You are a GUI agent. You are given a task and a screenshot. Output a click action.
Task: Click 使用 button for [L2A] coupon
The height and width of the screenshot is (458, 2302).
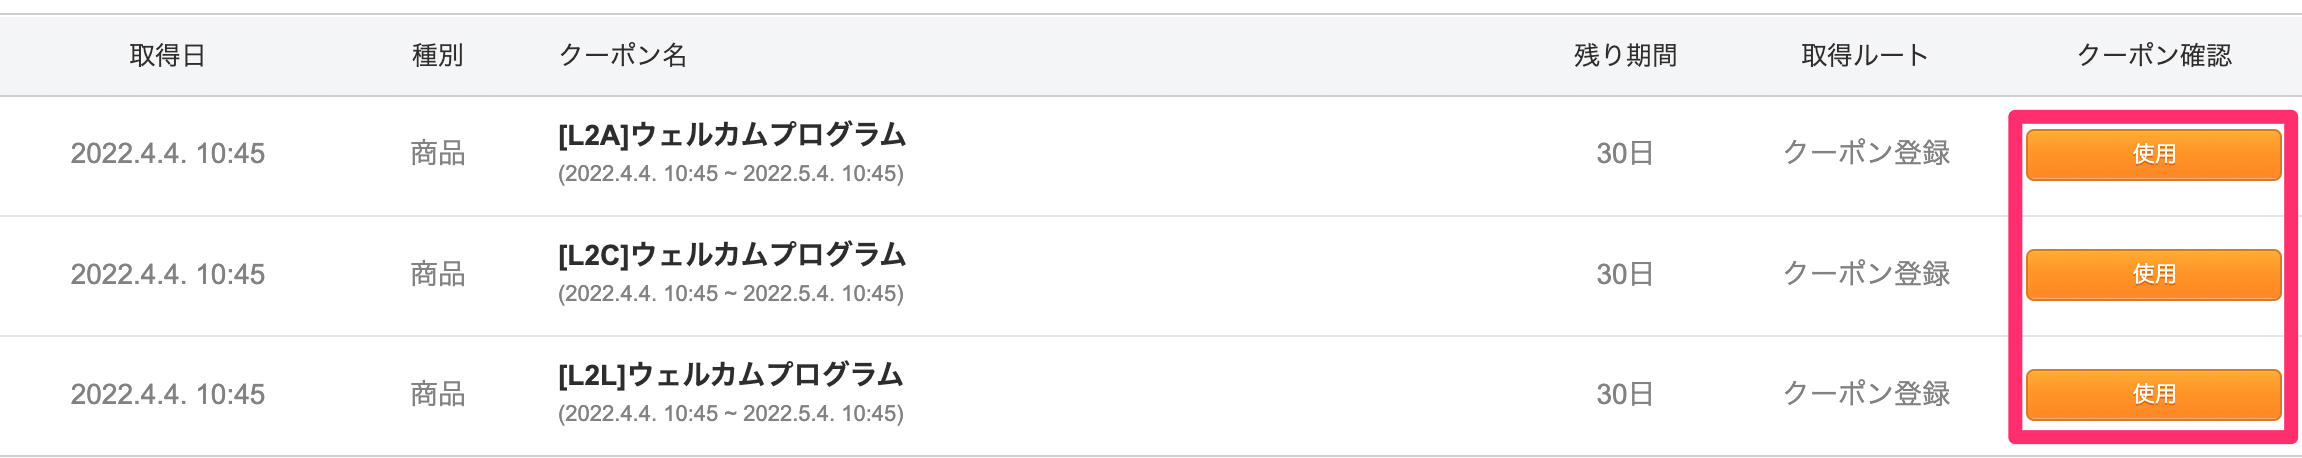coord(2153,154)
